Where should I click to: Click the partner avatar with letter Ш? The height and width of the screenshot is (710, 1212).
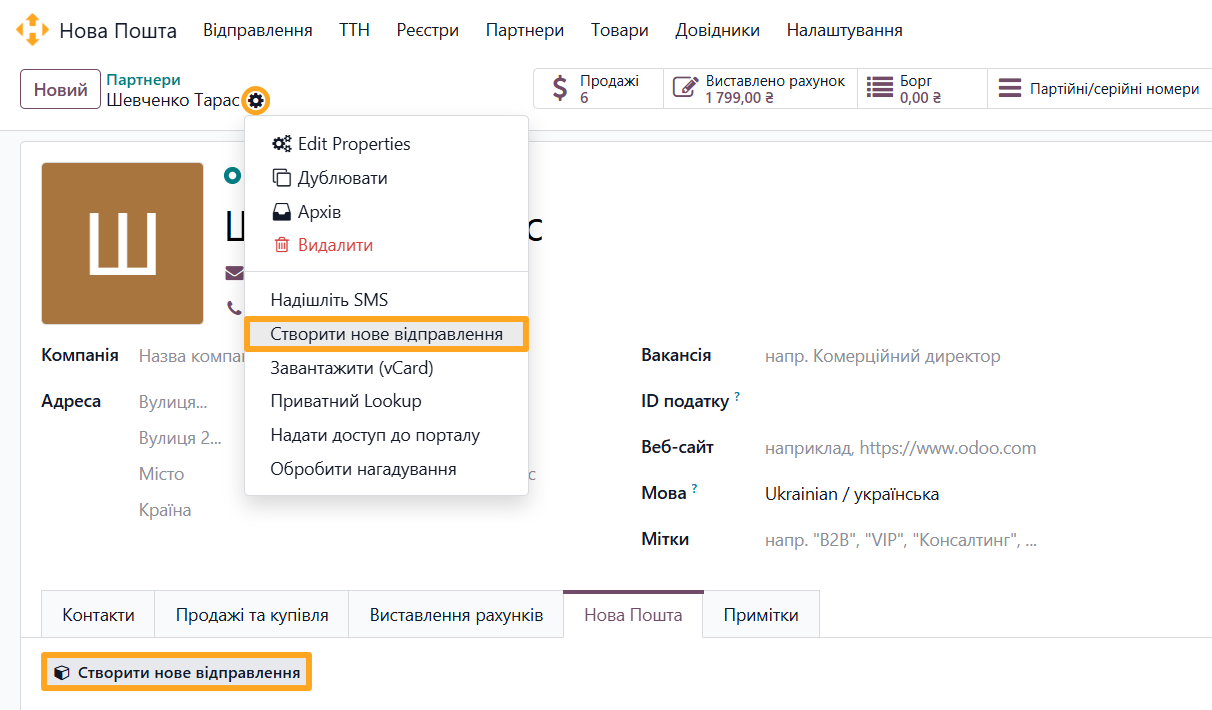(122, 244)
